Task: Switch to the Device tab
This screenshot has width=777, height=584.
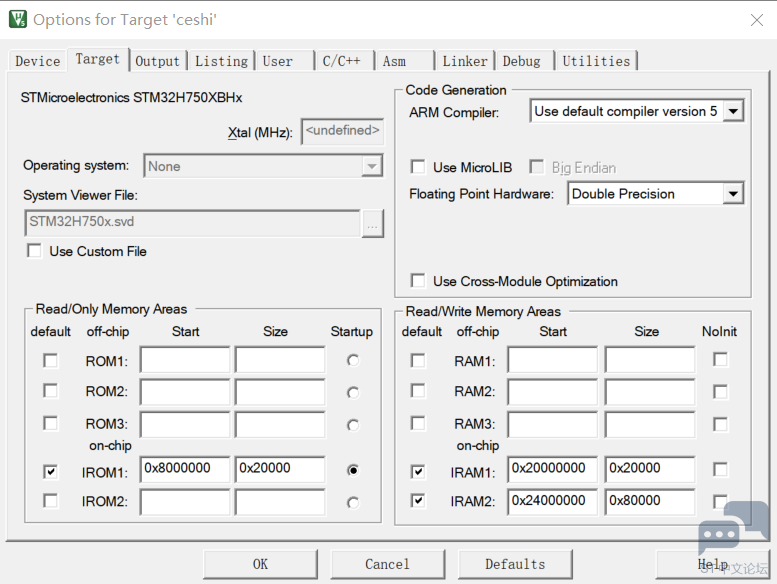Action: (38, 61)
